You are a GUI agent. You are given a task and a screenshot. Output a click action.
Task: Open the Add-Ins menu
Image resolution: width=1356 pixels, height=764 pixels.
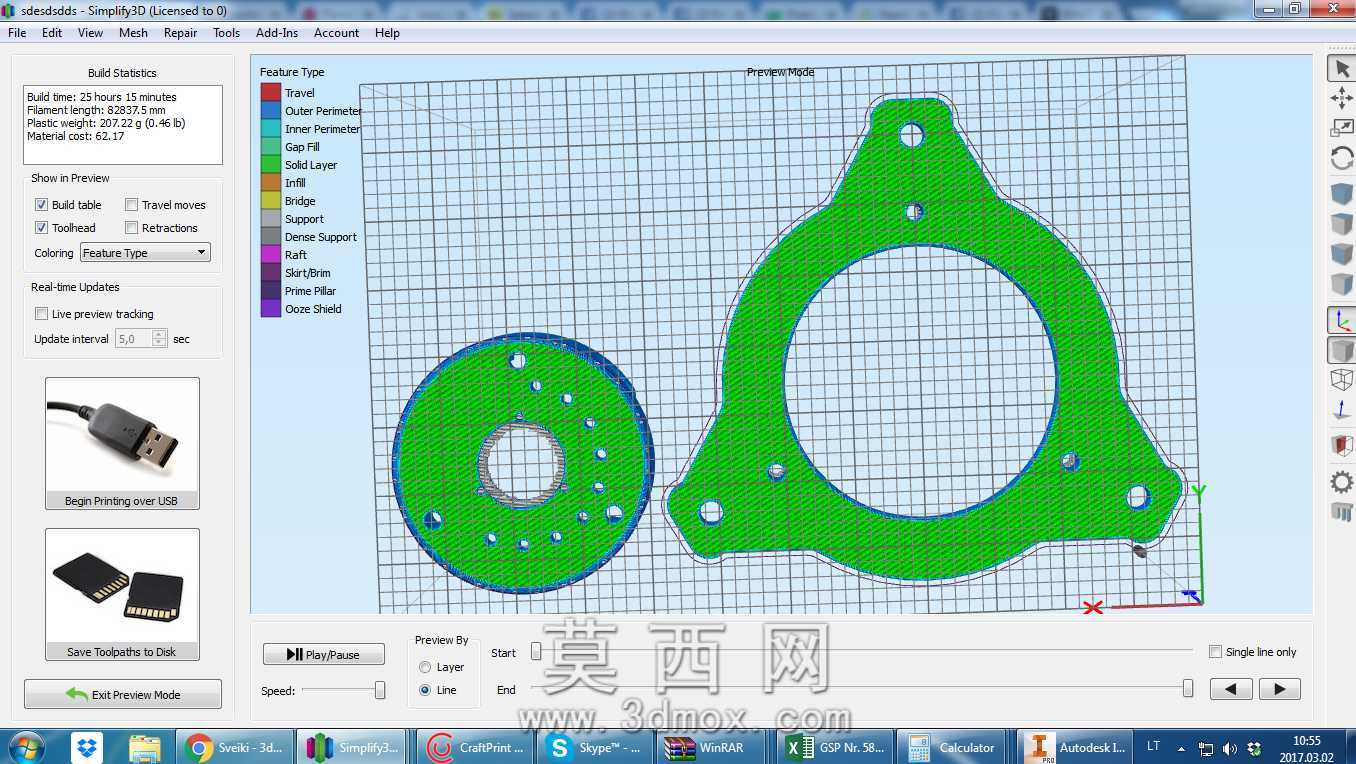277,33
